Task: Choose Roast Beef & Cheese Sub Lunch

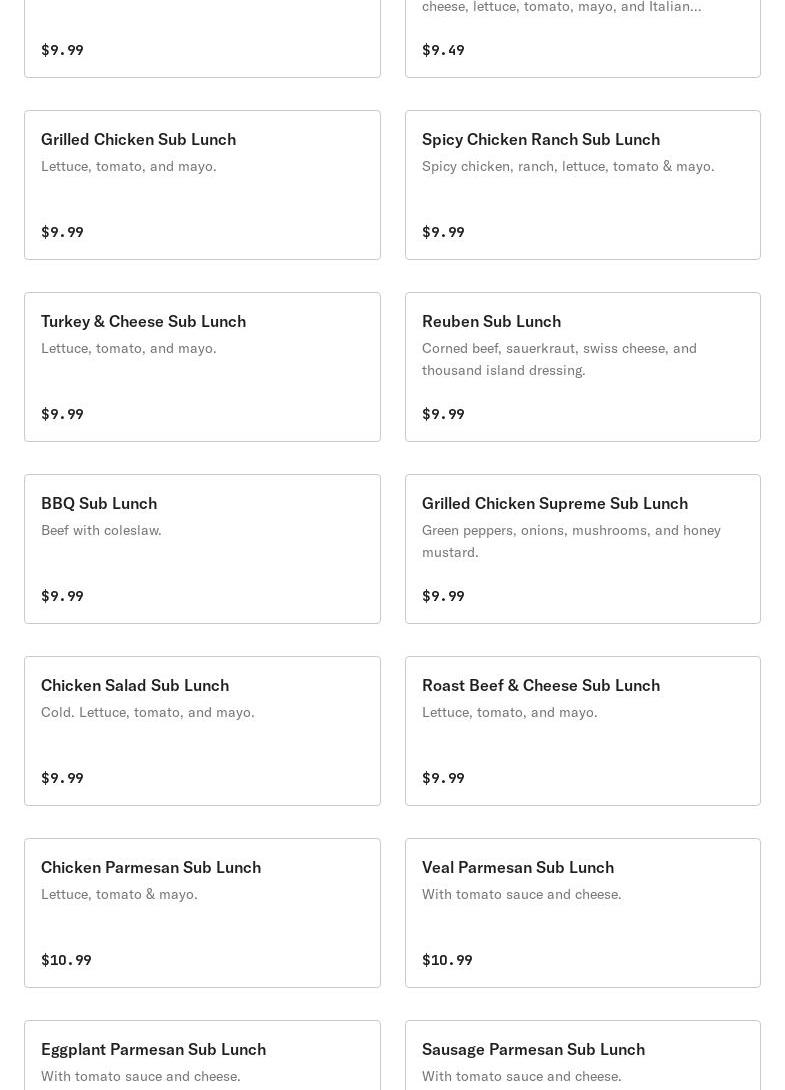Action: [582, 731]
